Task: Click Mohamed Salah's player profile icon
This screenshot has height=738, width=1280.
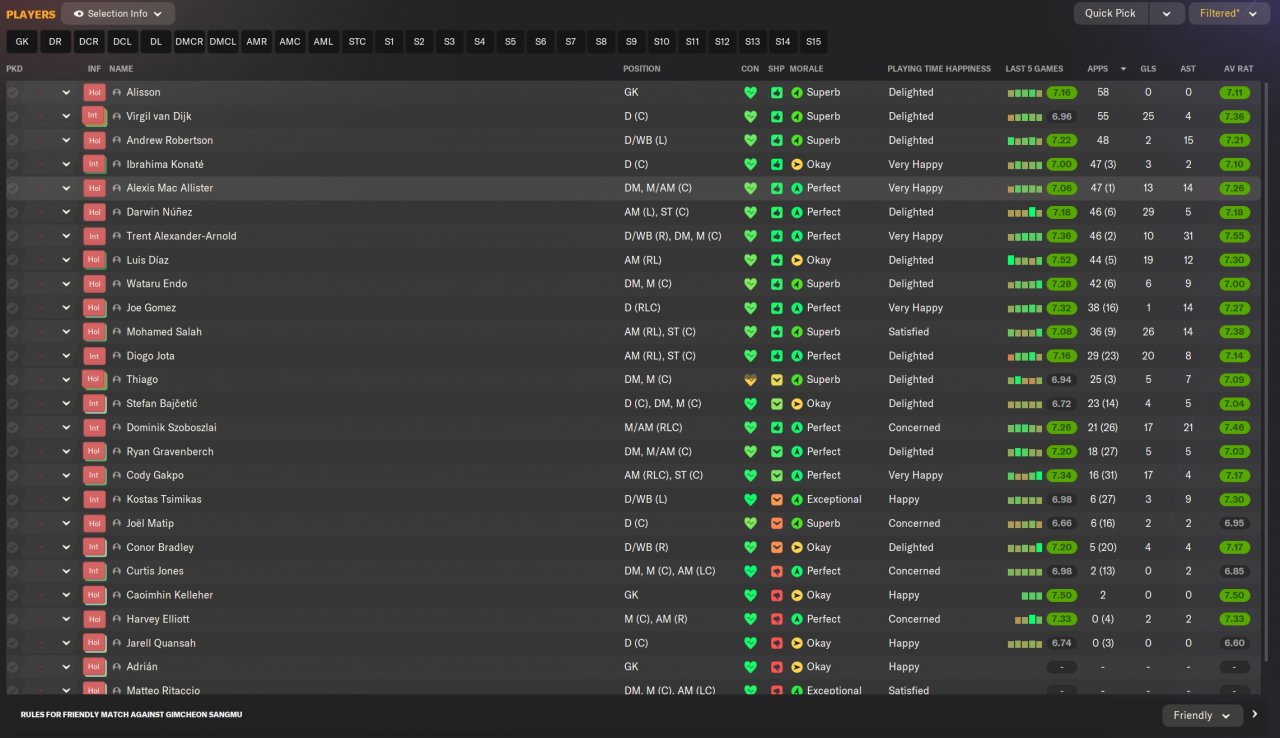Action: click(x=117, y=332)
